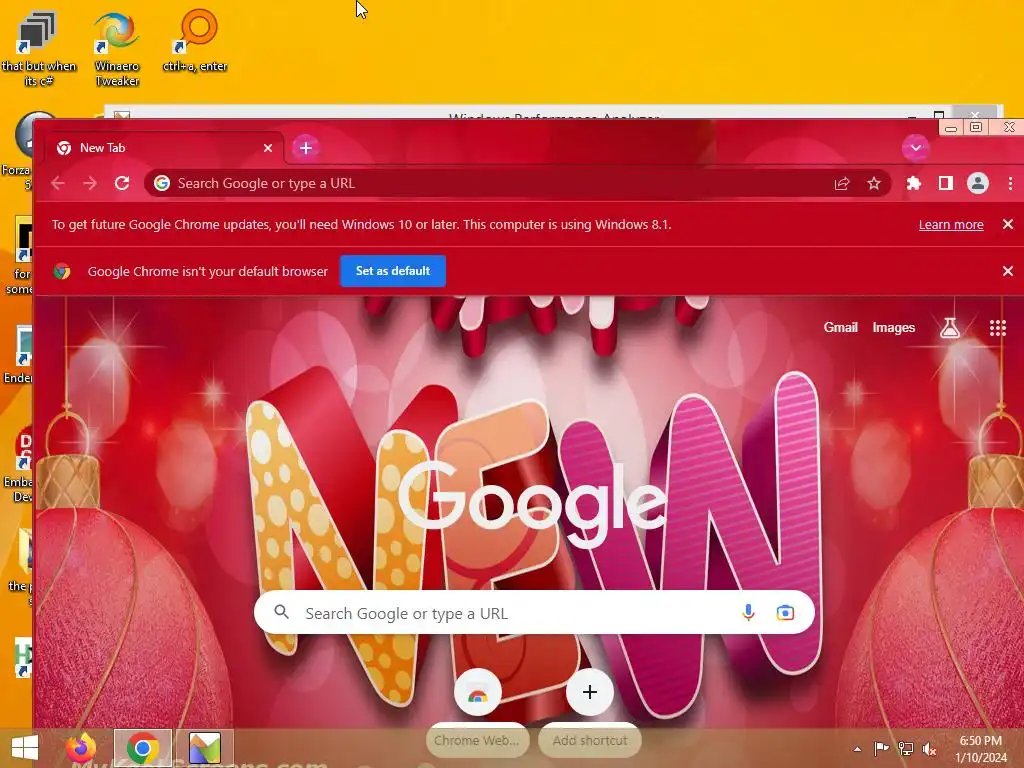Open the Windows Start button
This screenshot has width=1024, height=768.
[25, 748]
